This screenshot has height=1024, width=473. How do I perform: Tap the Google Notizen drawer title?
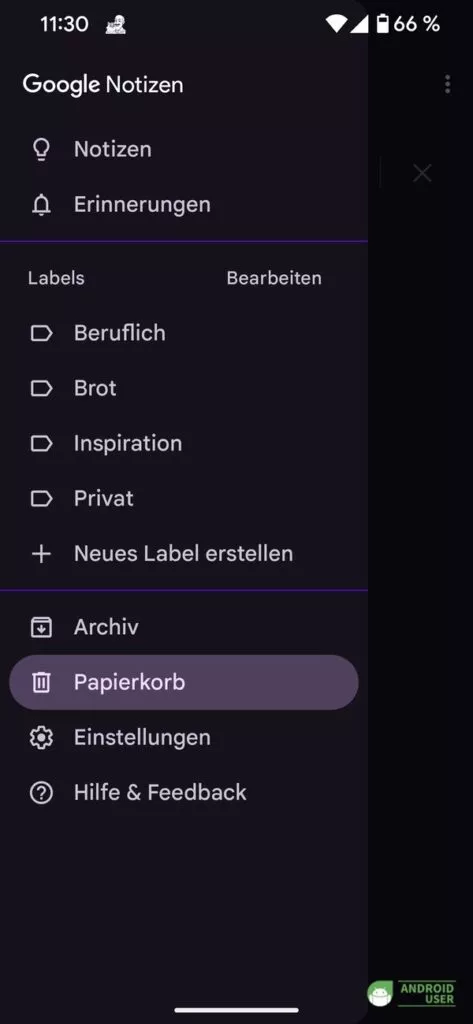103,85
